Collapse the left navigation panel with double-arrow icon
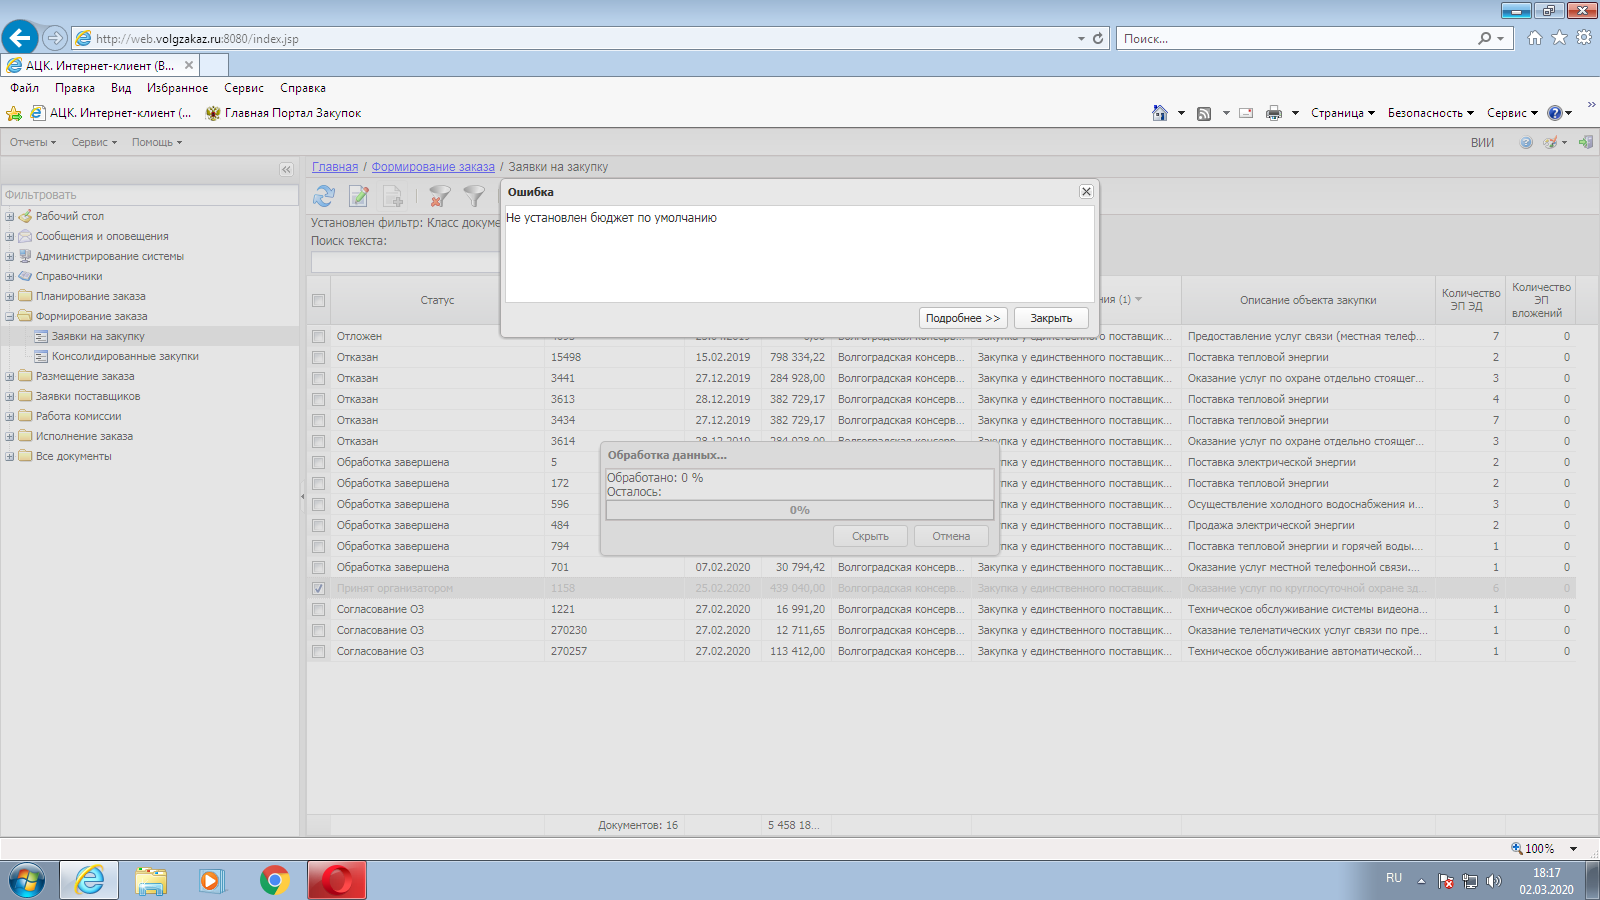 tap(286, 170)
